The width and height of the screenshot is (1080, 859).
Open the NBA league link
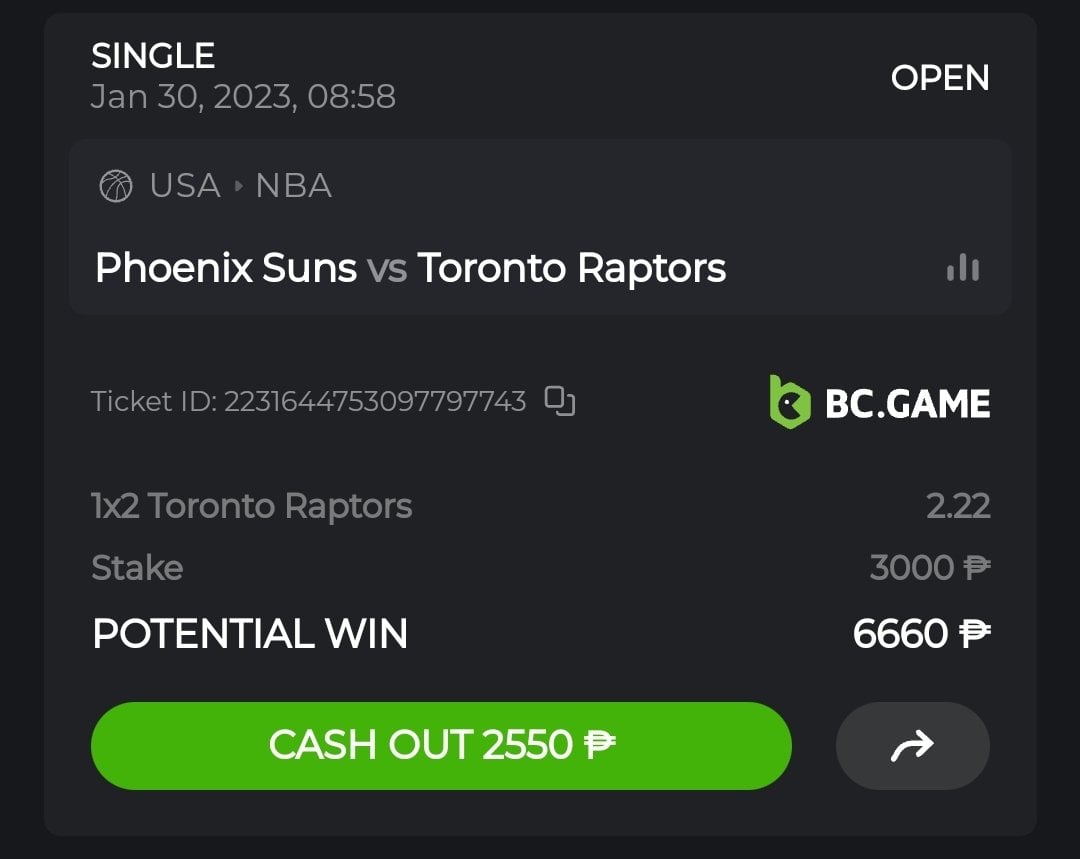(293, 186)
